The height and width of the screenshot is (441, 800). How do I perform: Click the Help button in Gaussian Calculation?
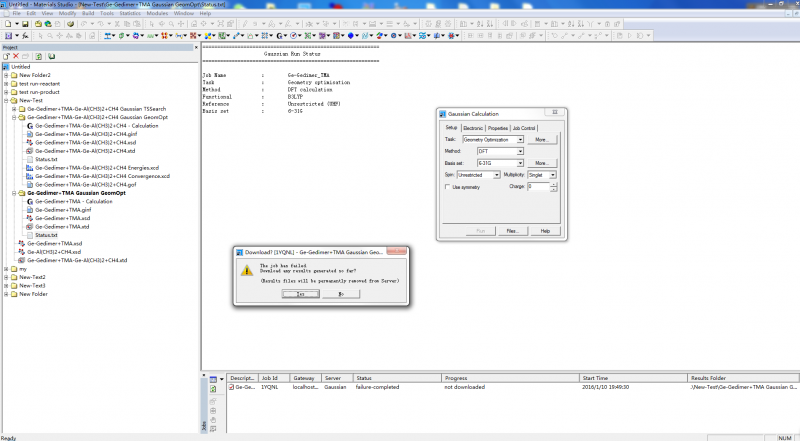point(545,231)
